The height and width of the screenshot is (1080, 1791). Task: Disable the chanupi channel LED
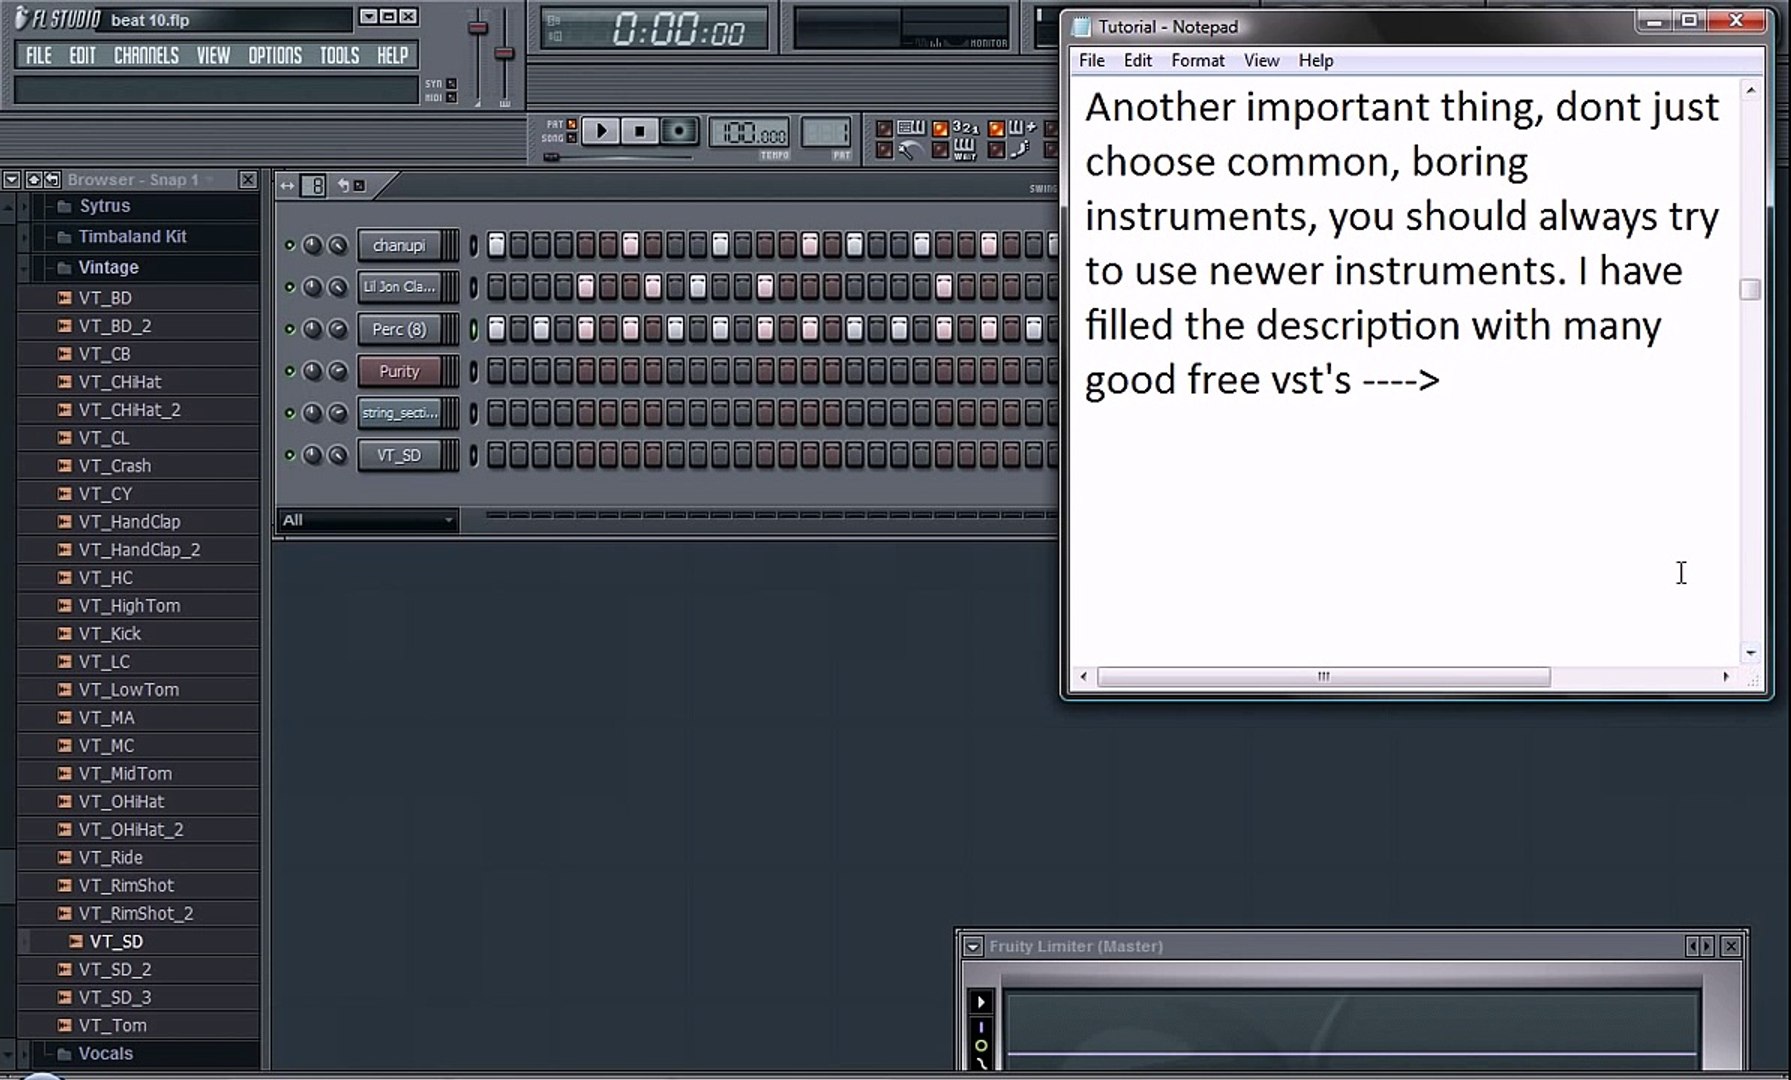pos(290,245)
